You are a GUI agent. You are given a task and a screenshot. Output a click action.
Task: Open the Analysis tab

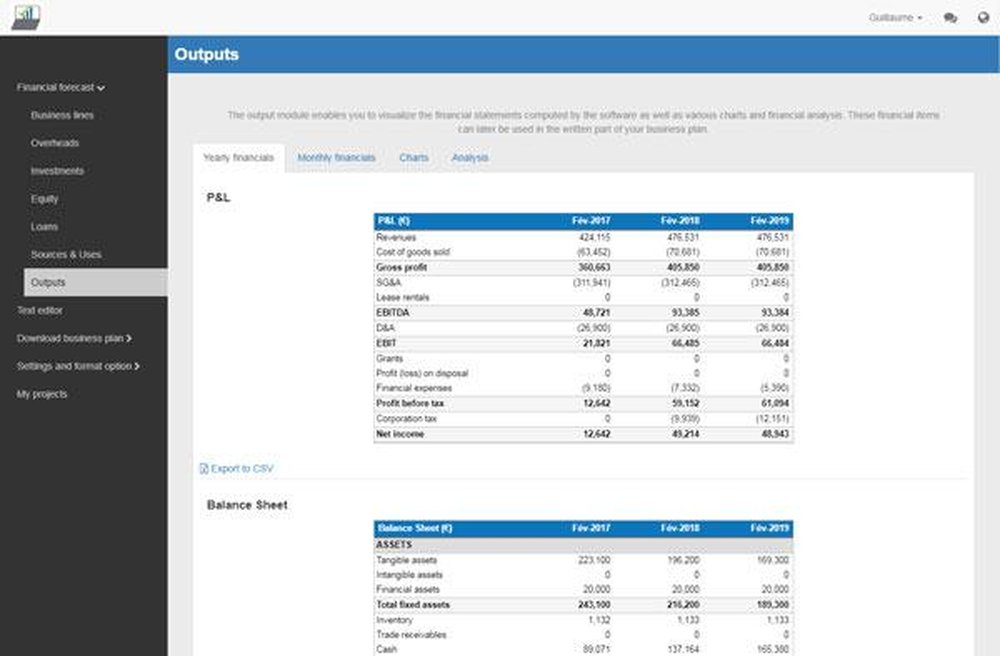pyautogui.click(x=470, y=157)
